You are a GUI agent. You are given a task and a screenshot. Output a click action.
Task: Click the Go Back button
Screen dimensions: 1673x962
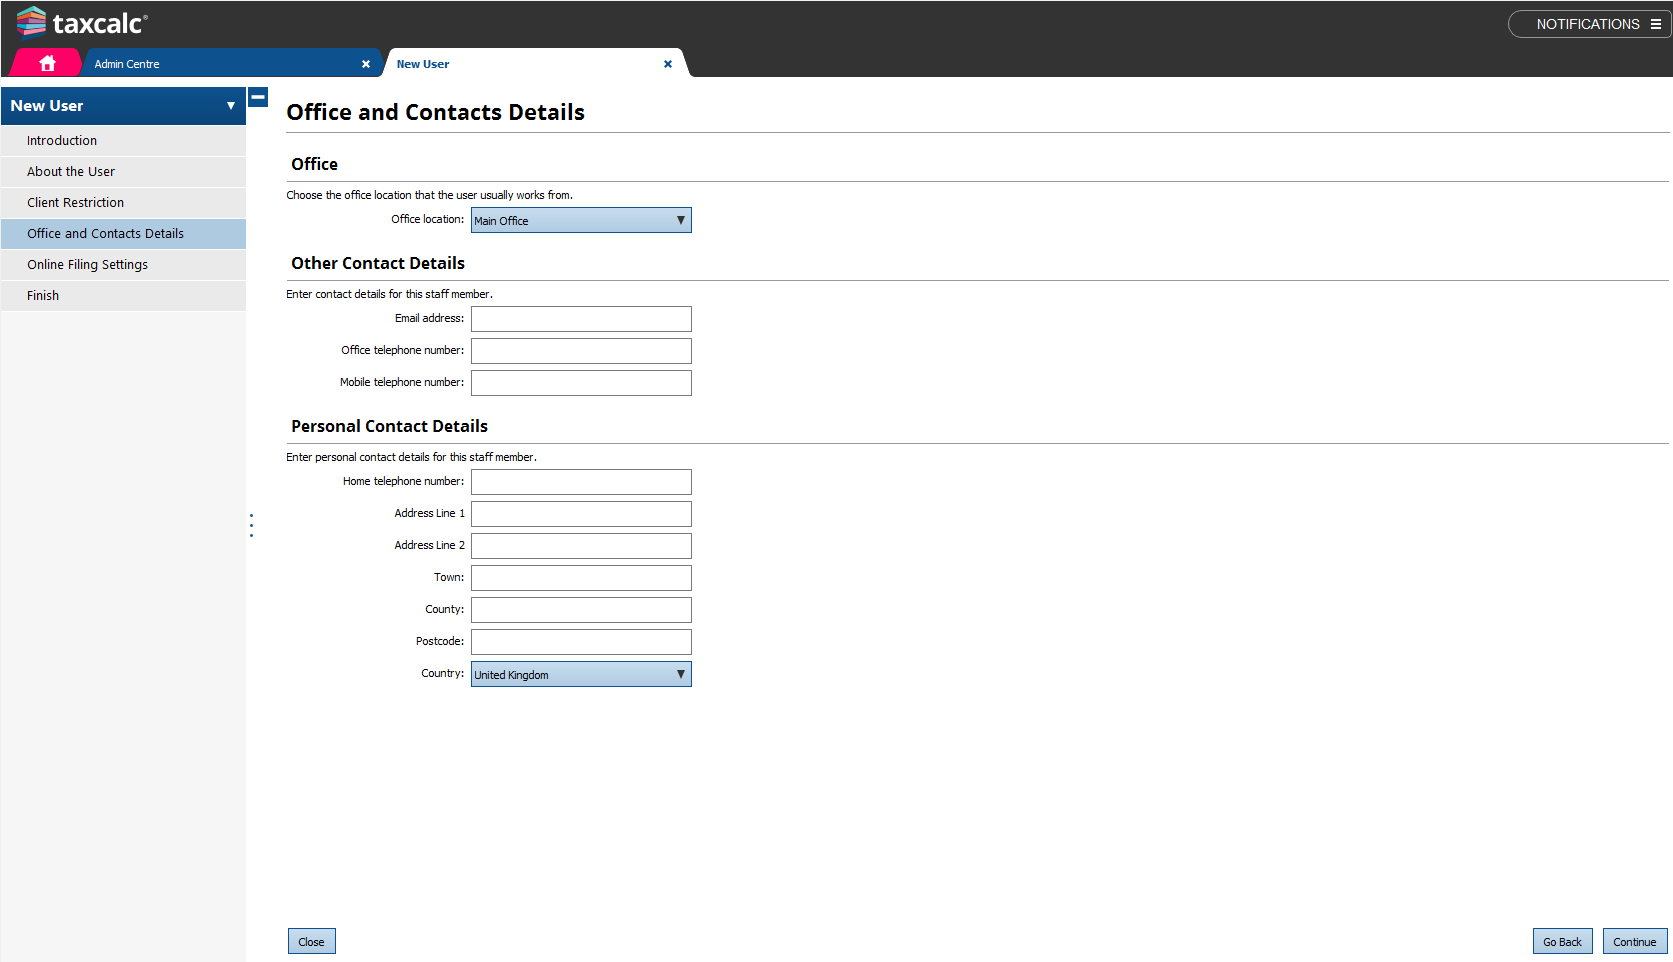pyautogui.click(x=1562, y=942)
